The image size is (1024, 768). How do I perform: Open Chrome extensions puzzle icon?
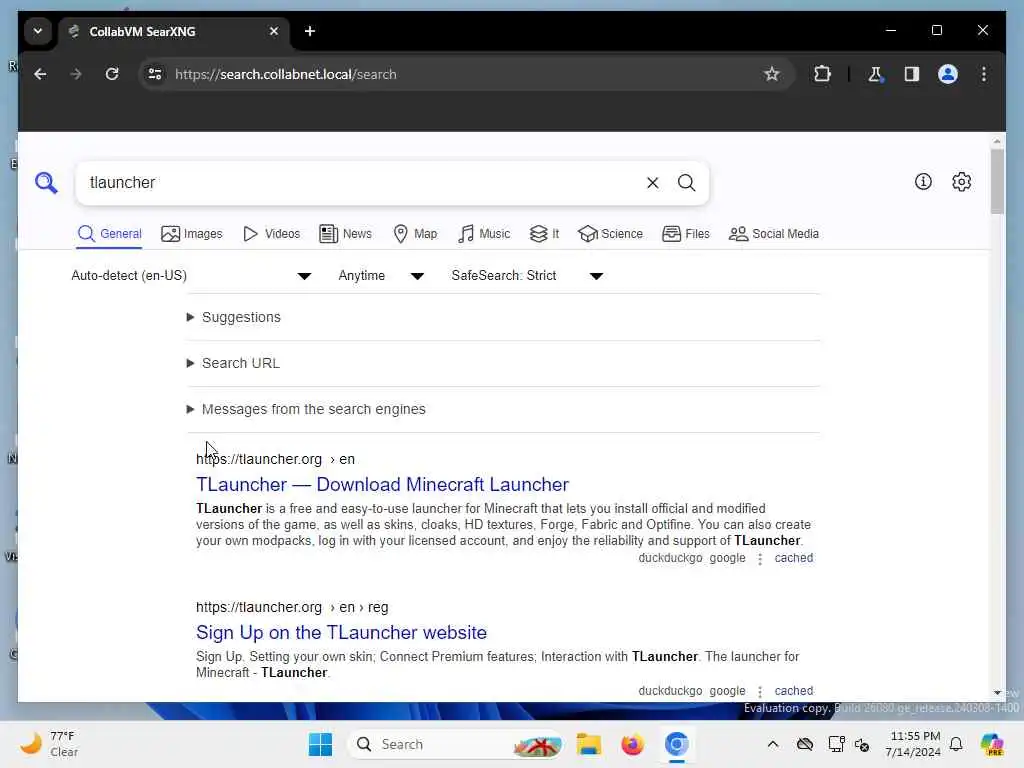coord(822,74)
